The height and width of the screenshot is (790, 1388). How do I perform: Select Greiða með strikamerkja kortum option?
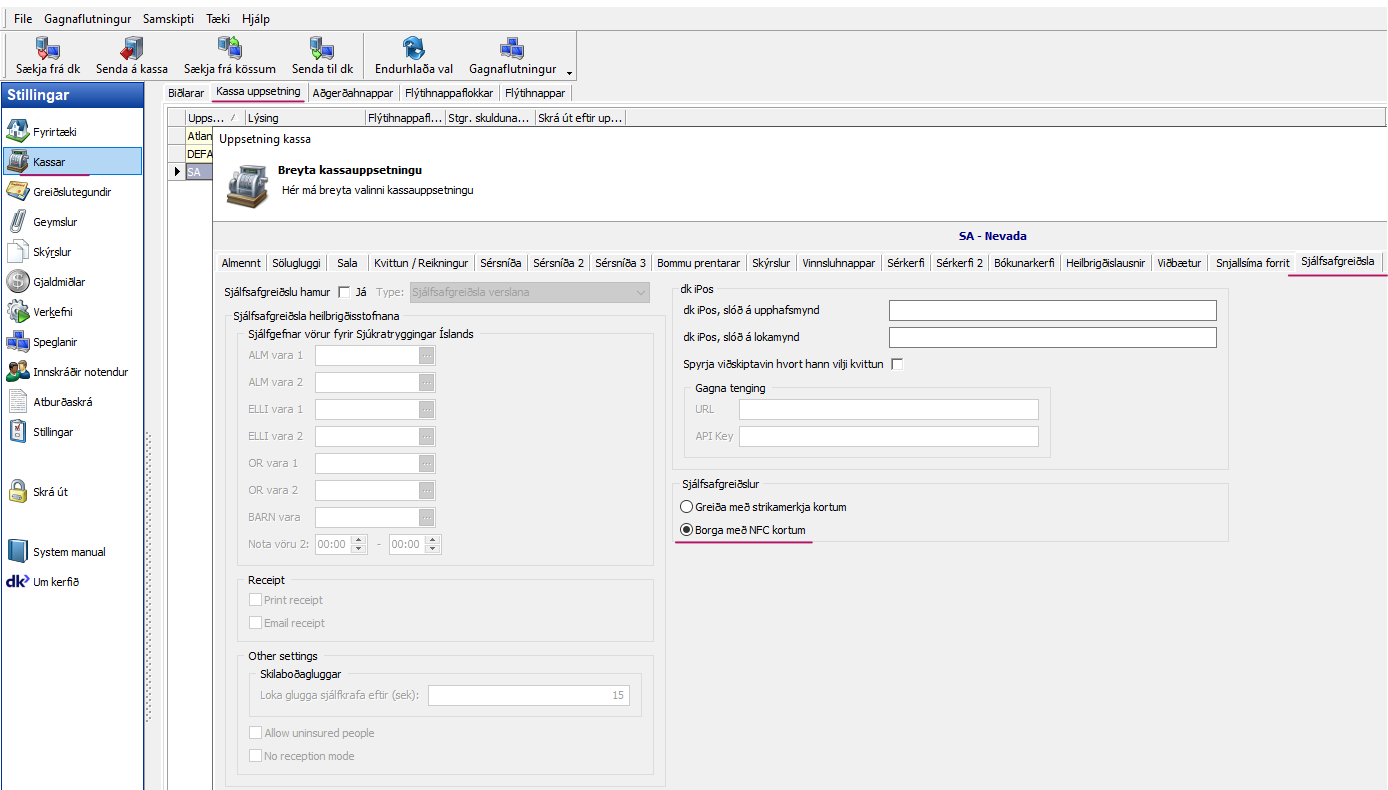[686, 507]
